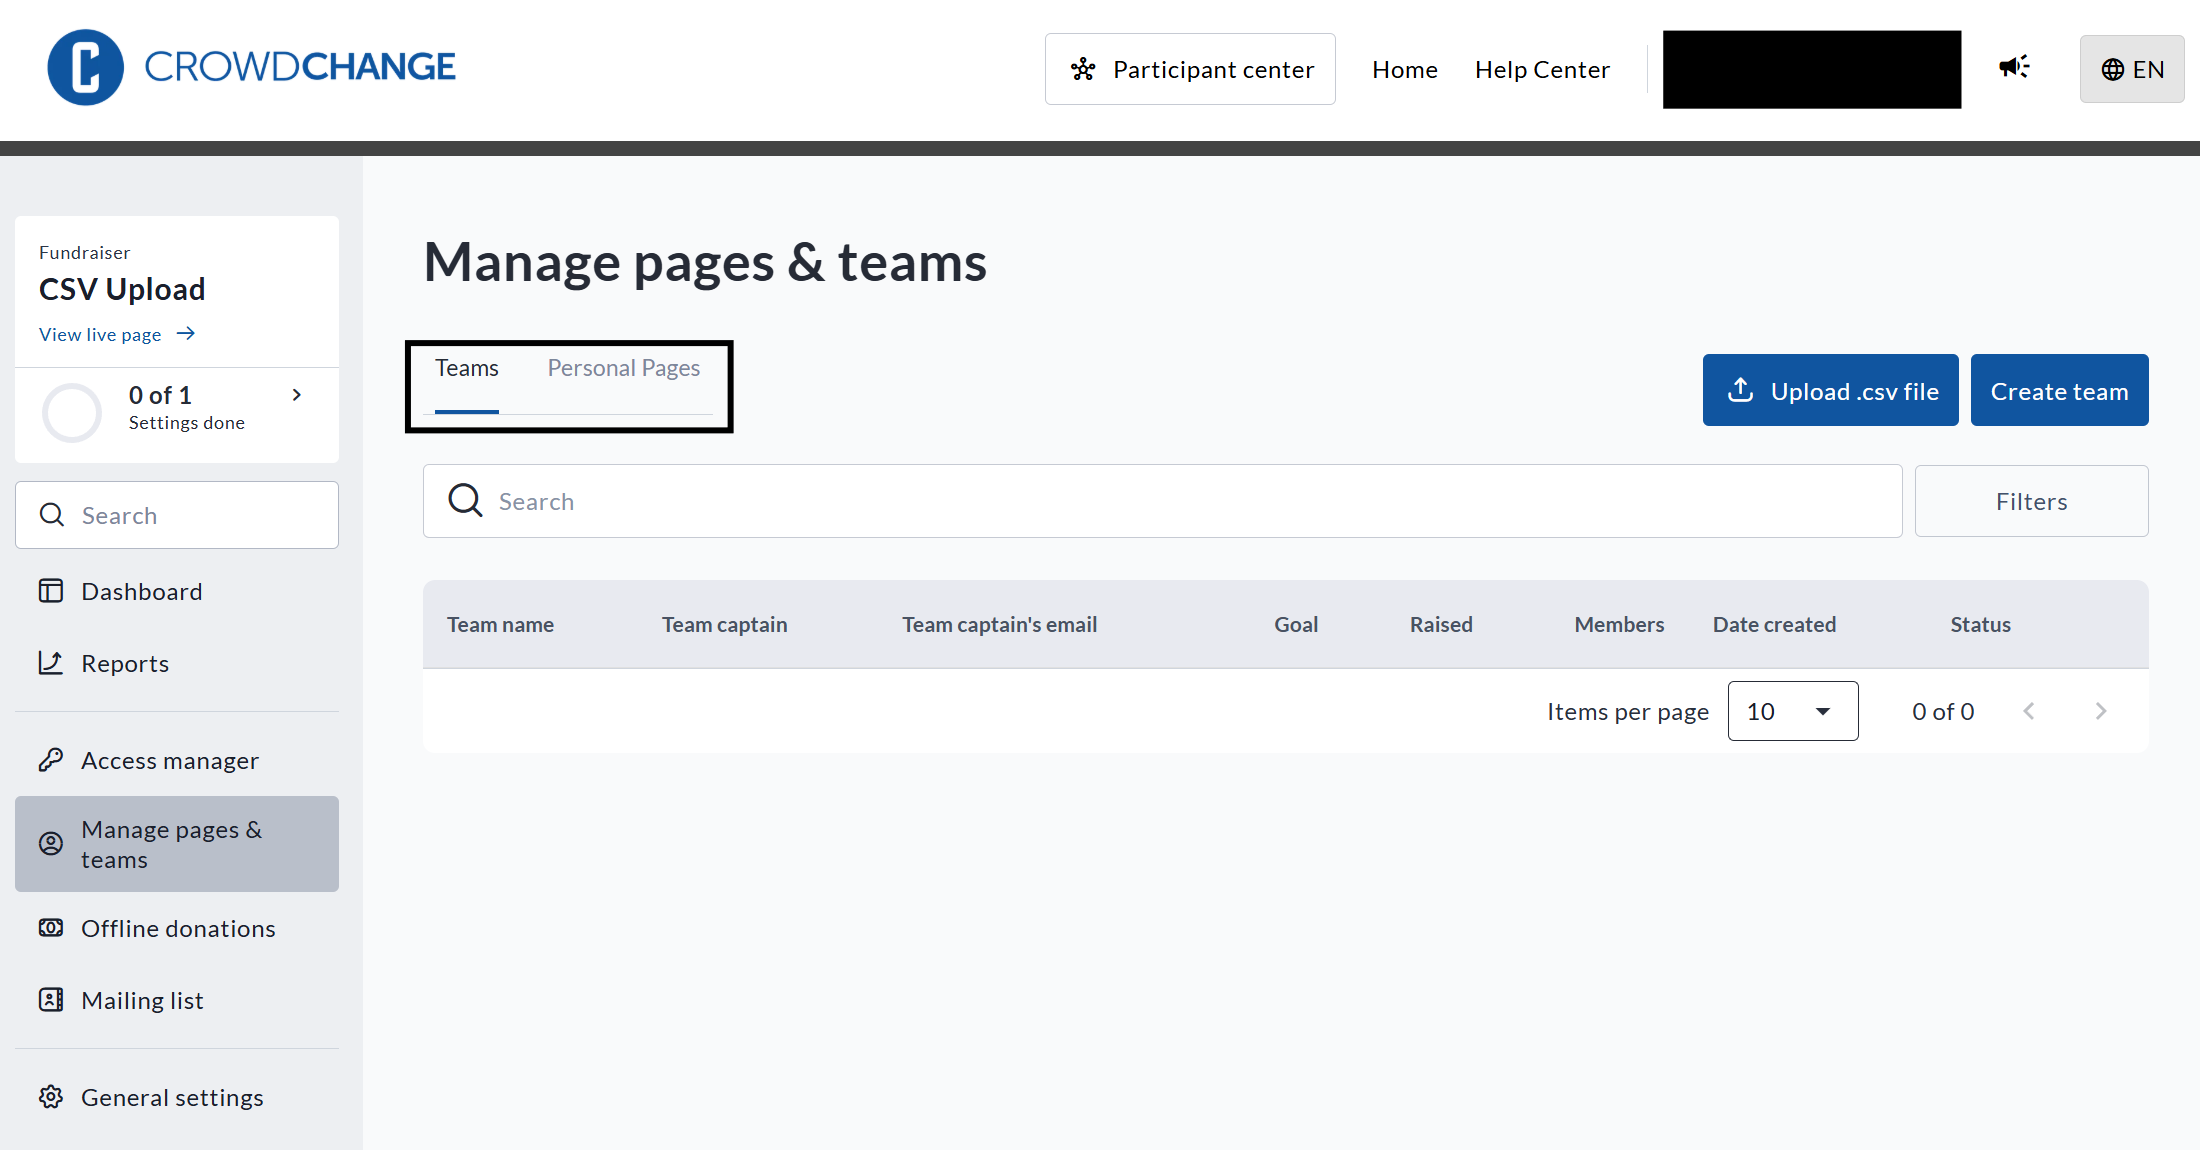Open General settings gear item

pyautogui.click(x=171, y=1097)
